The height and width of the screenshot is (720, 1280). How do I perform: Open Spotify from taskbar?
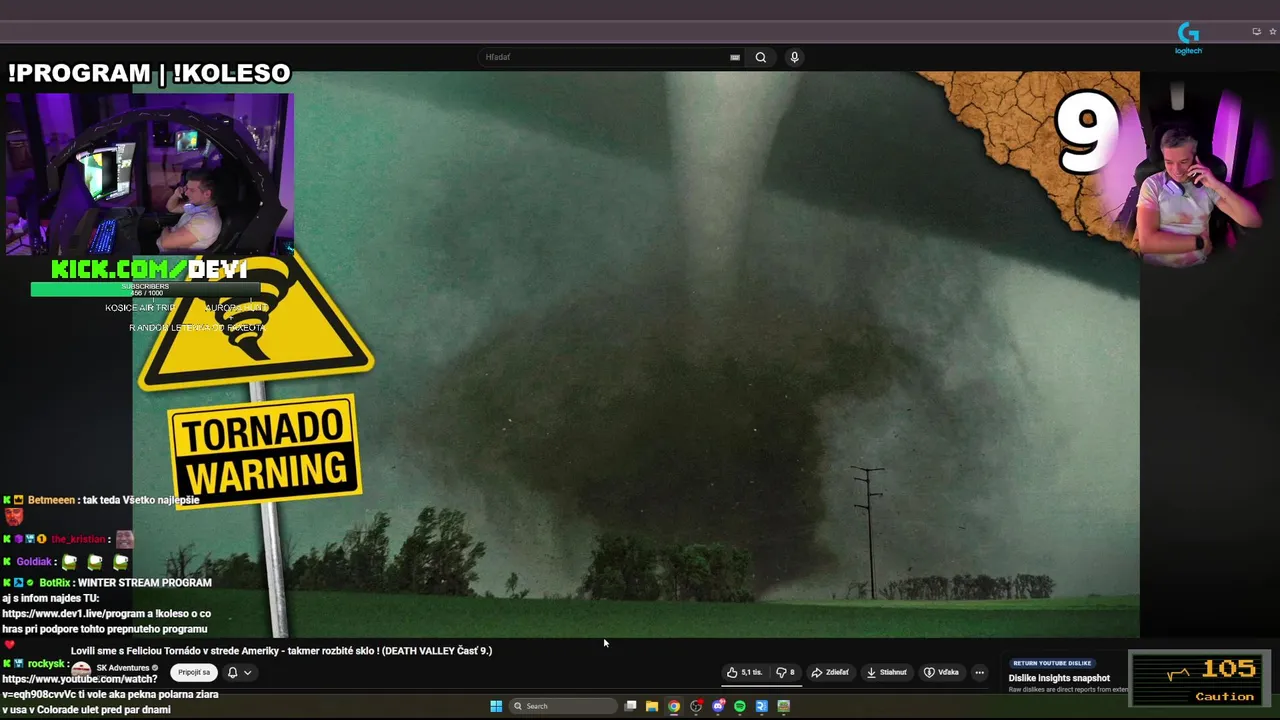[740, 706]
